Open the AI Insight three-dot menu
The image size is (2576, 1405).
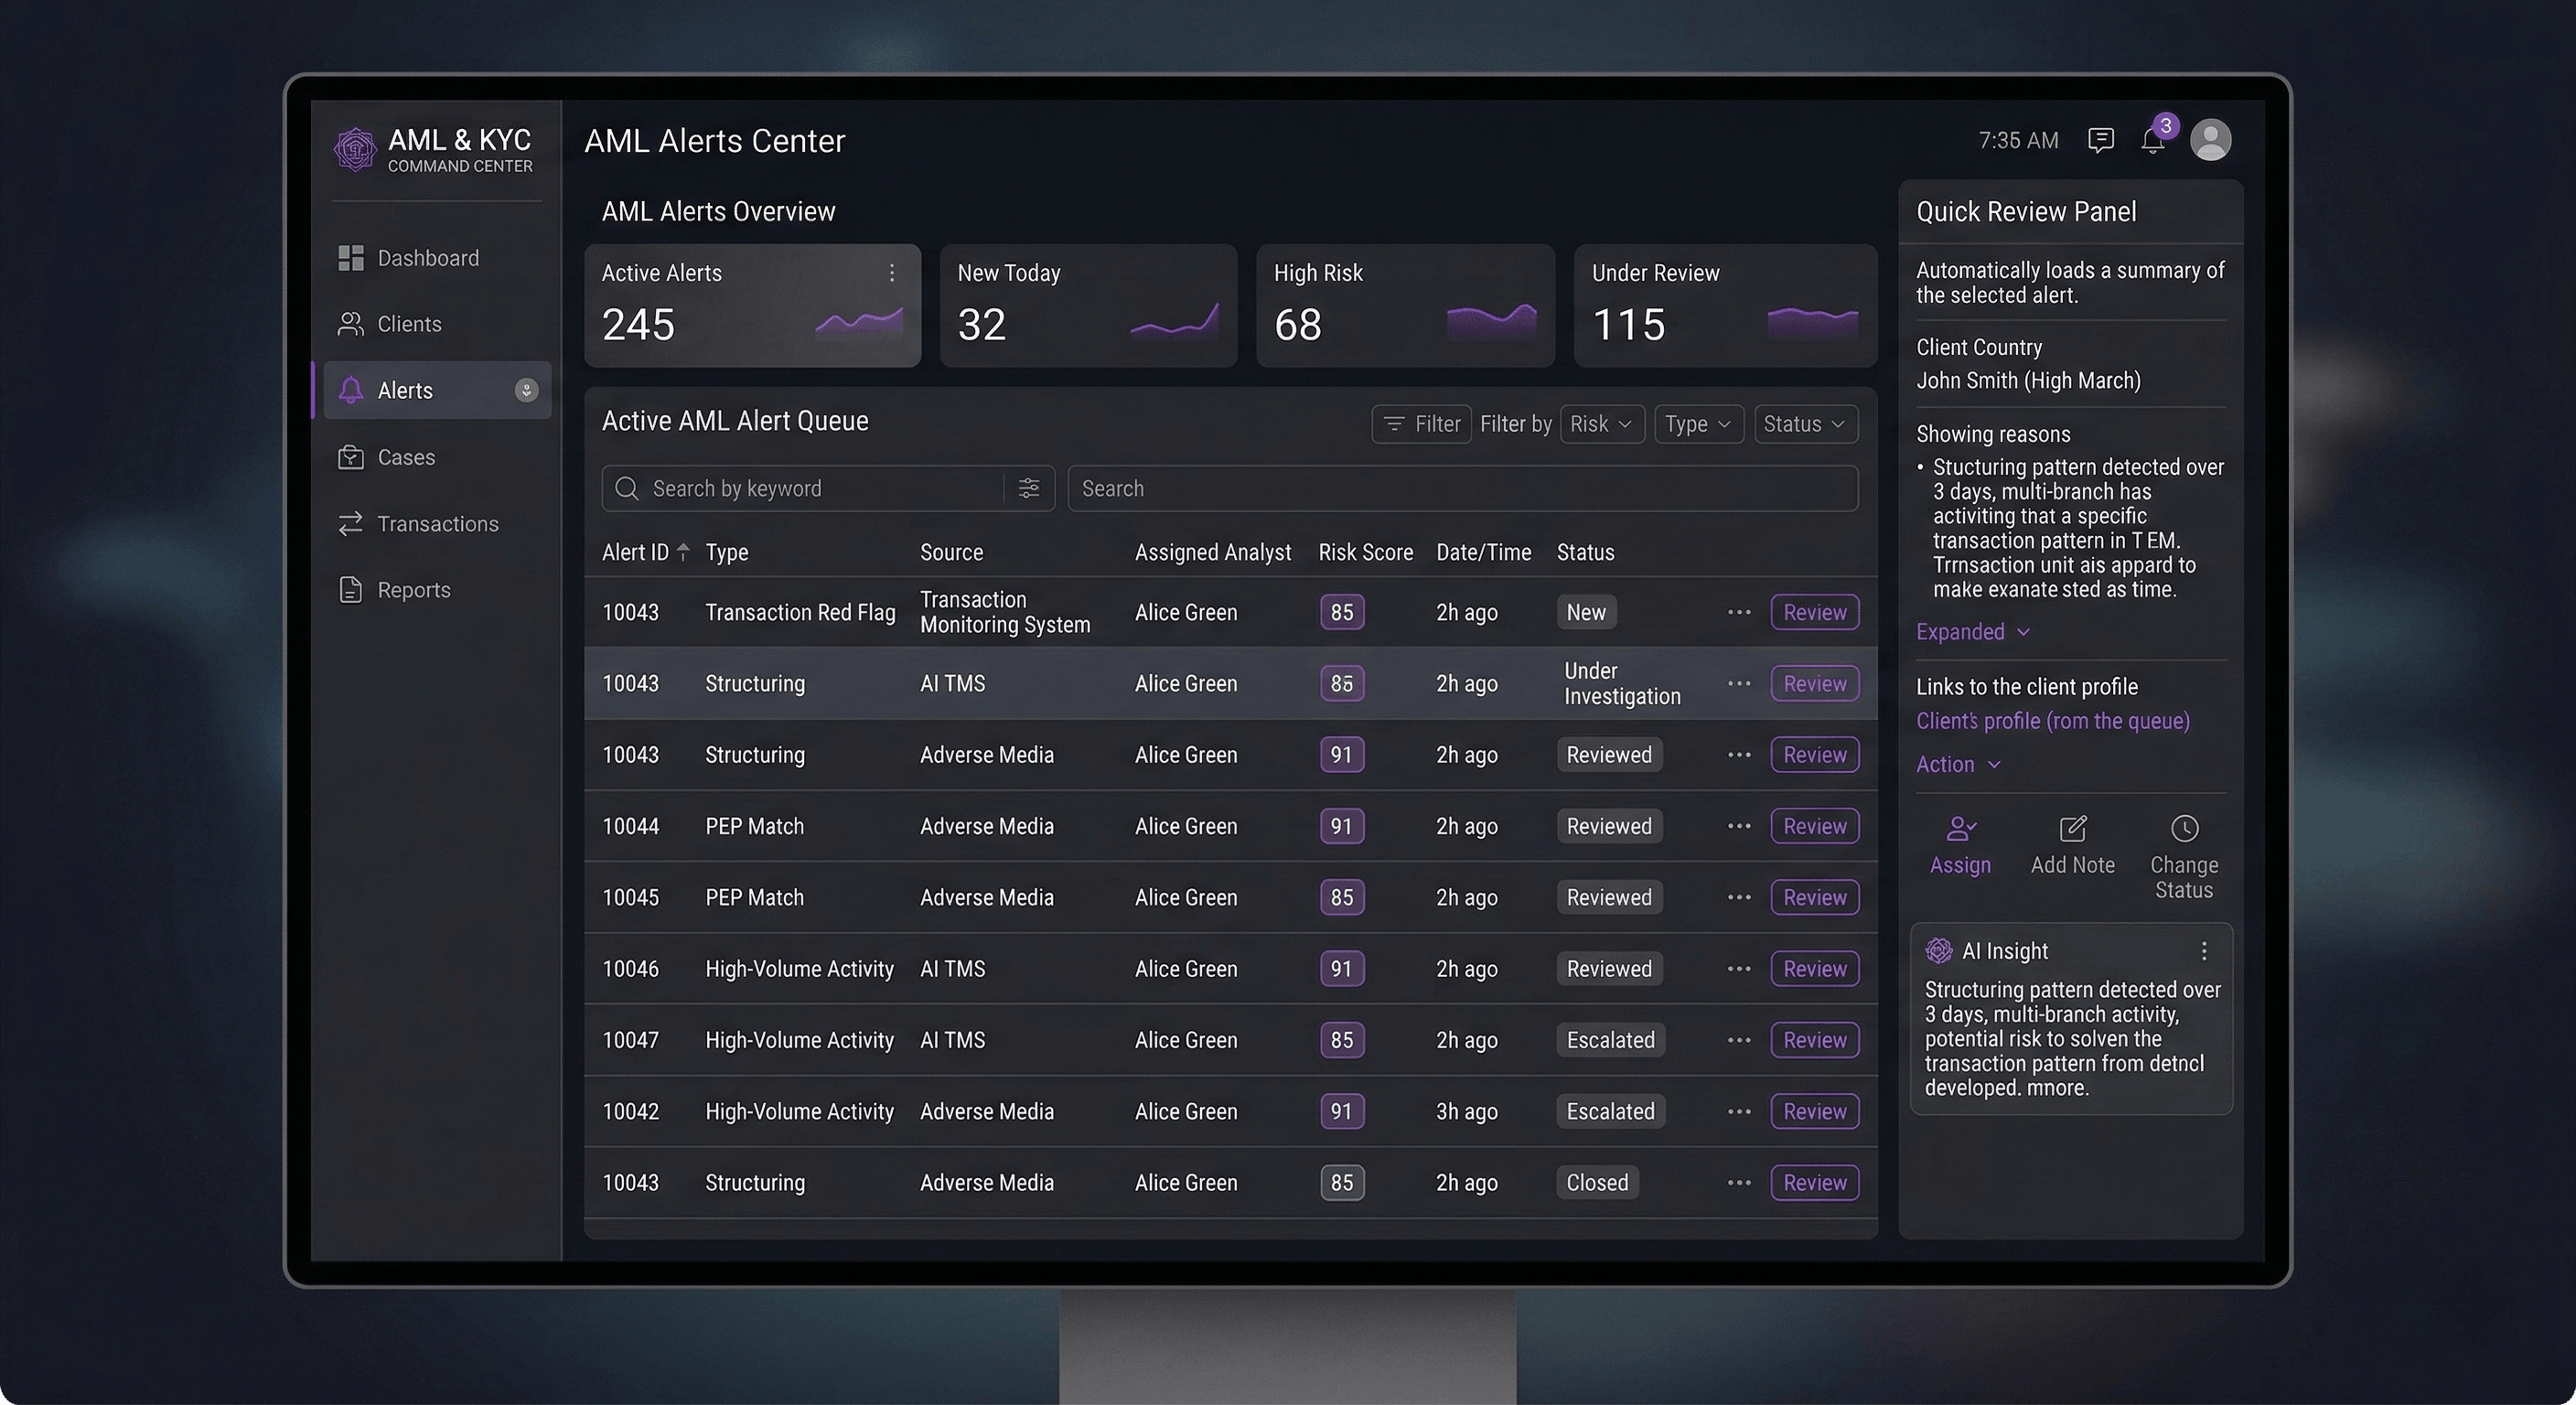[2204, 950]
